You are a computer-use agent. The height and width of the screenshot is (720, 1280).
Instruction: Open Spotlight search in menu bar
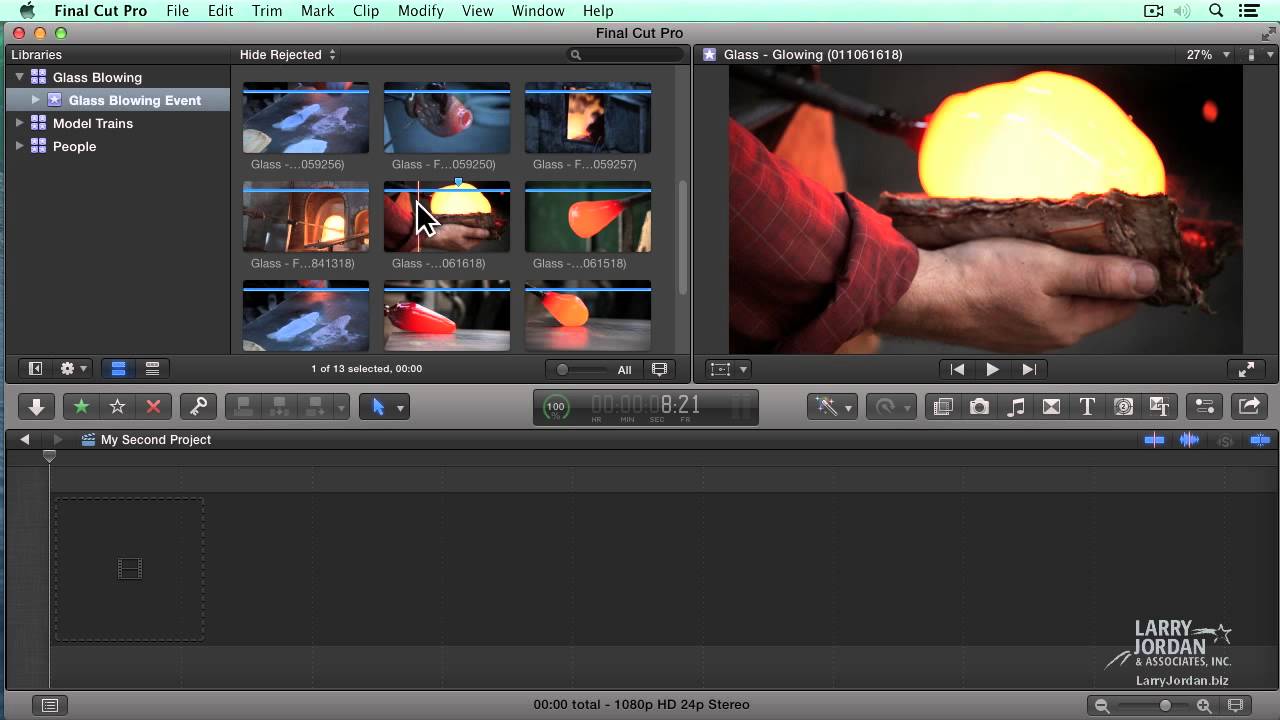(x=1216, y=11)
